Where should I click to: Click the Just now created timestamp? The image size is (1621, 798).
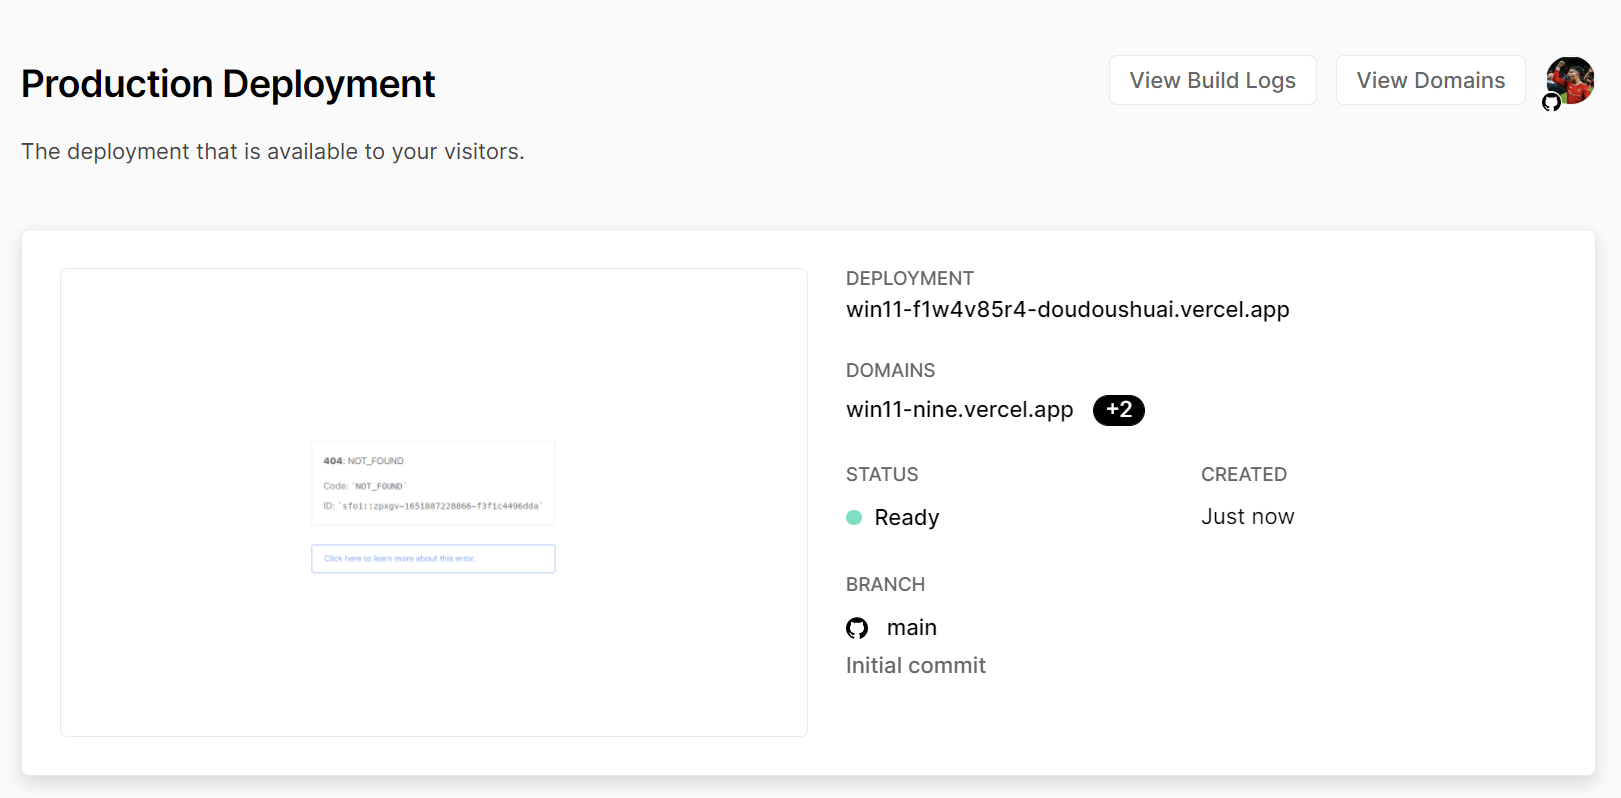pyautogui.click(x=1247, y=517)
